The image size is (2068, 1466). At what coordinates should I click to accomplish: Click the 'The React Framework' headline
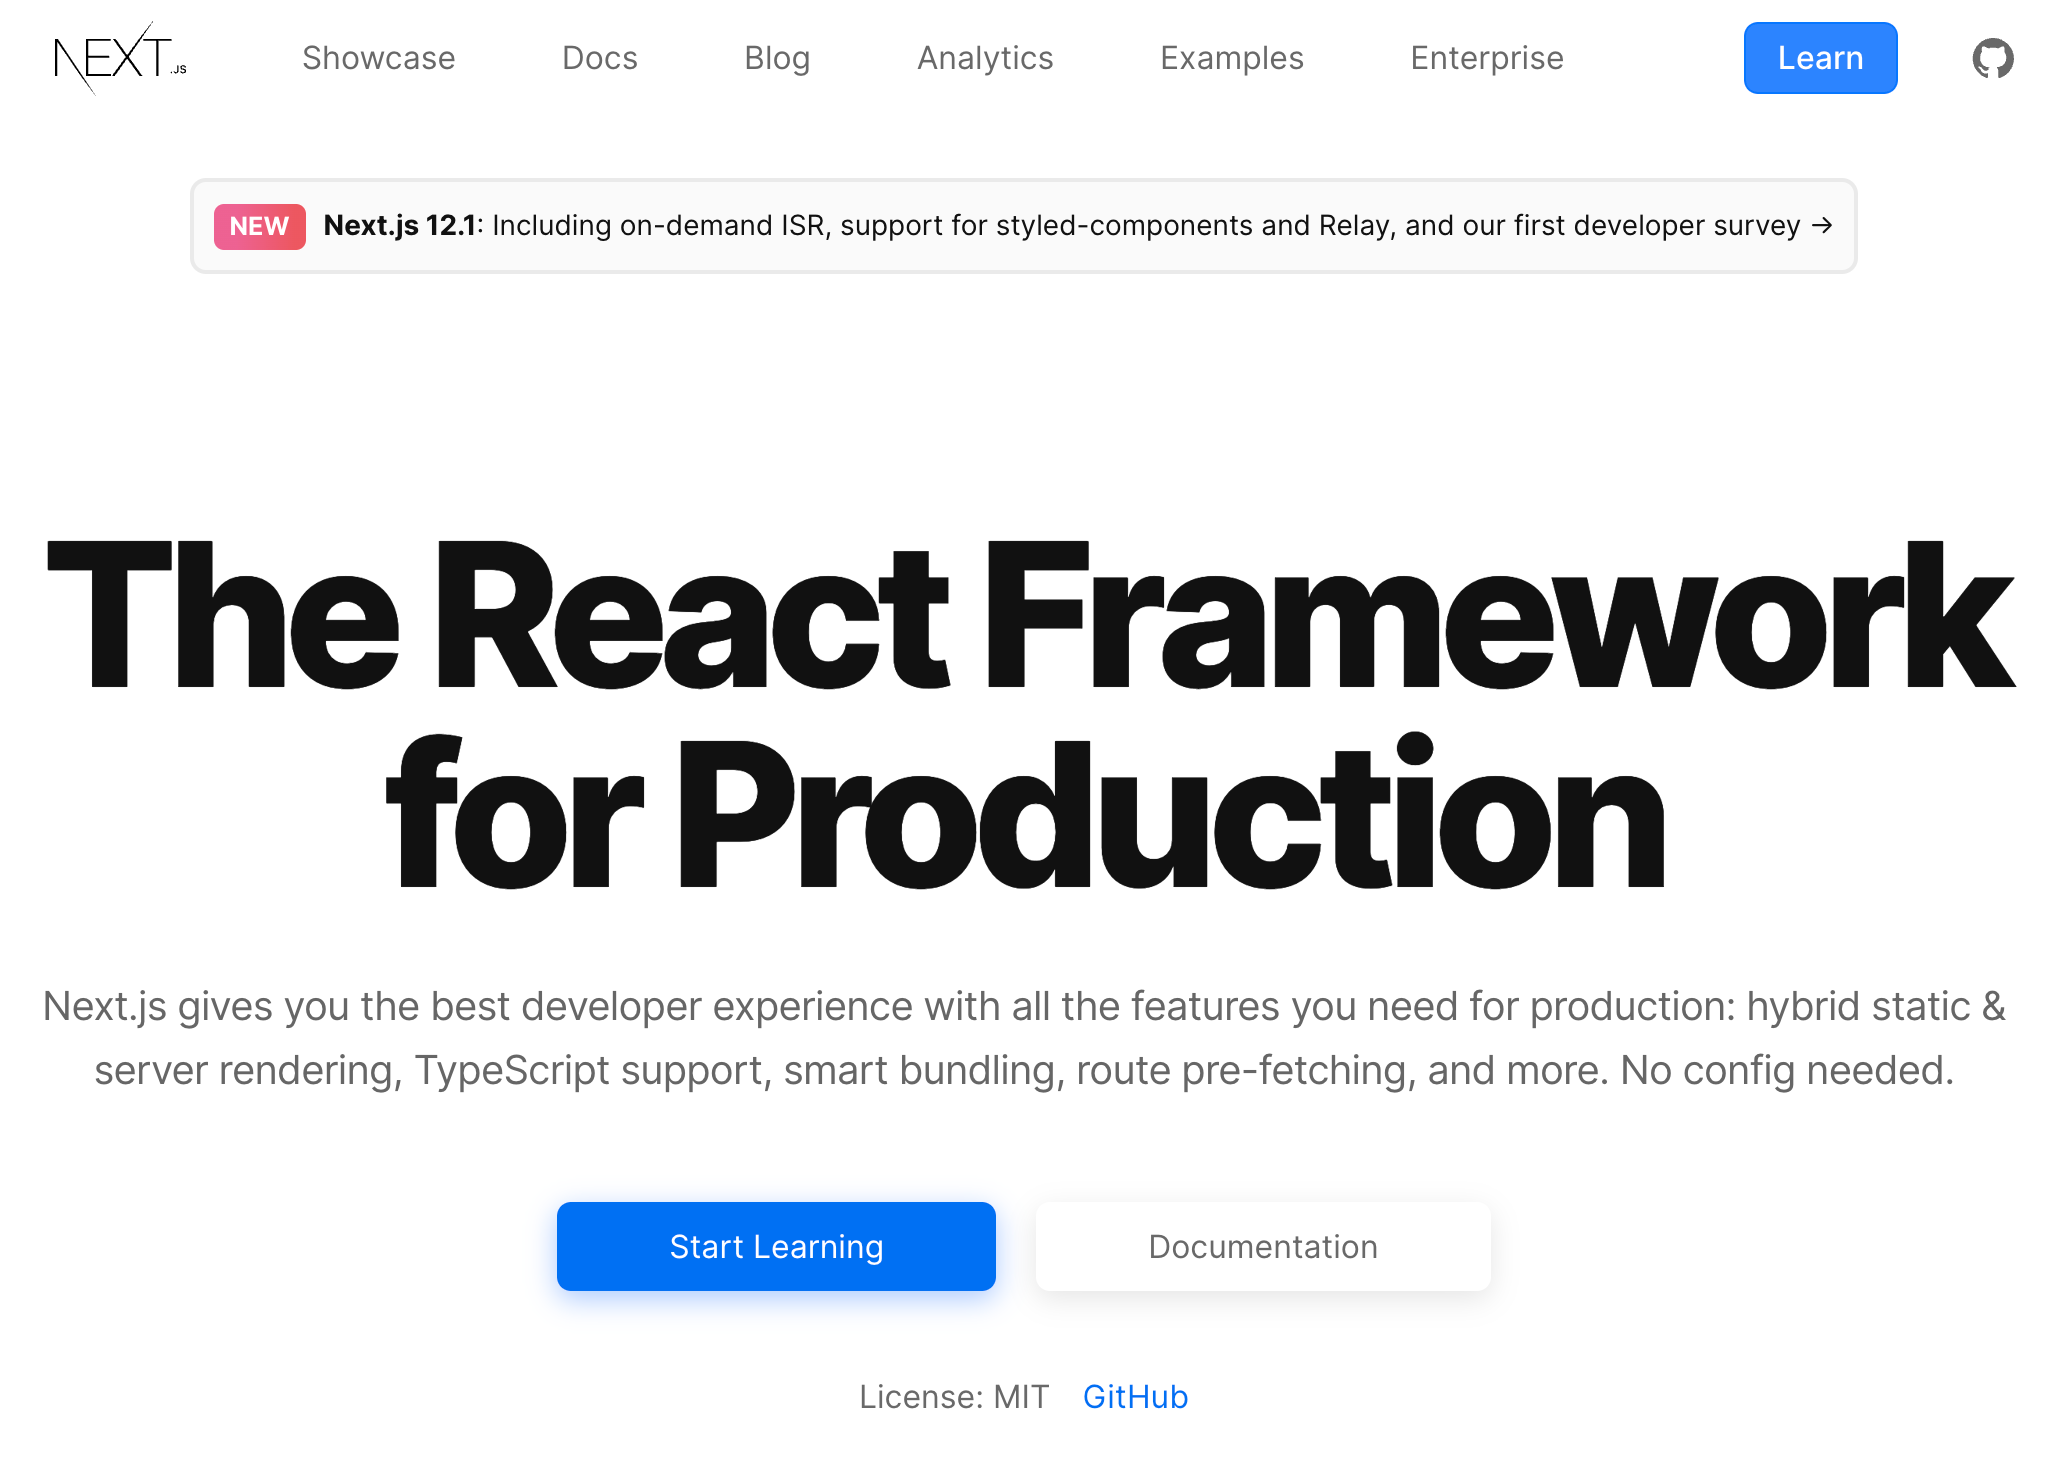[1030, 615]
